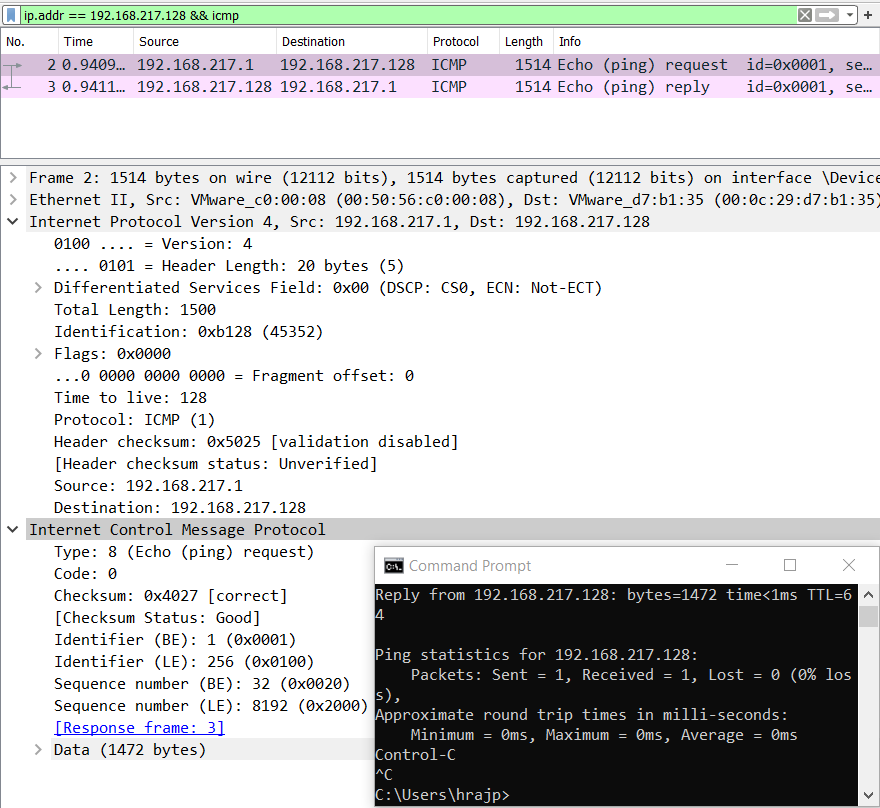Expand the Frame 2 tree node
This screenshot has width=880, height=808.
tap(13, 178)
